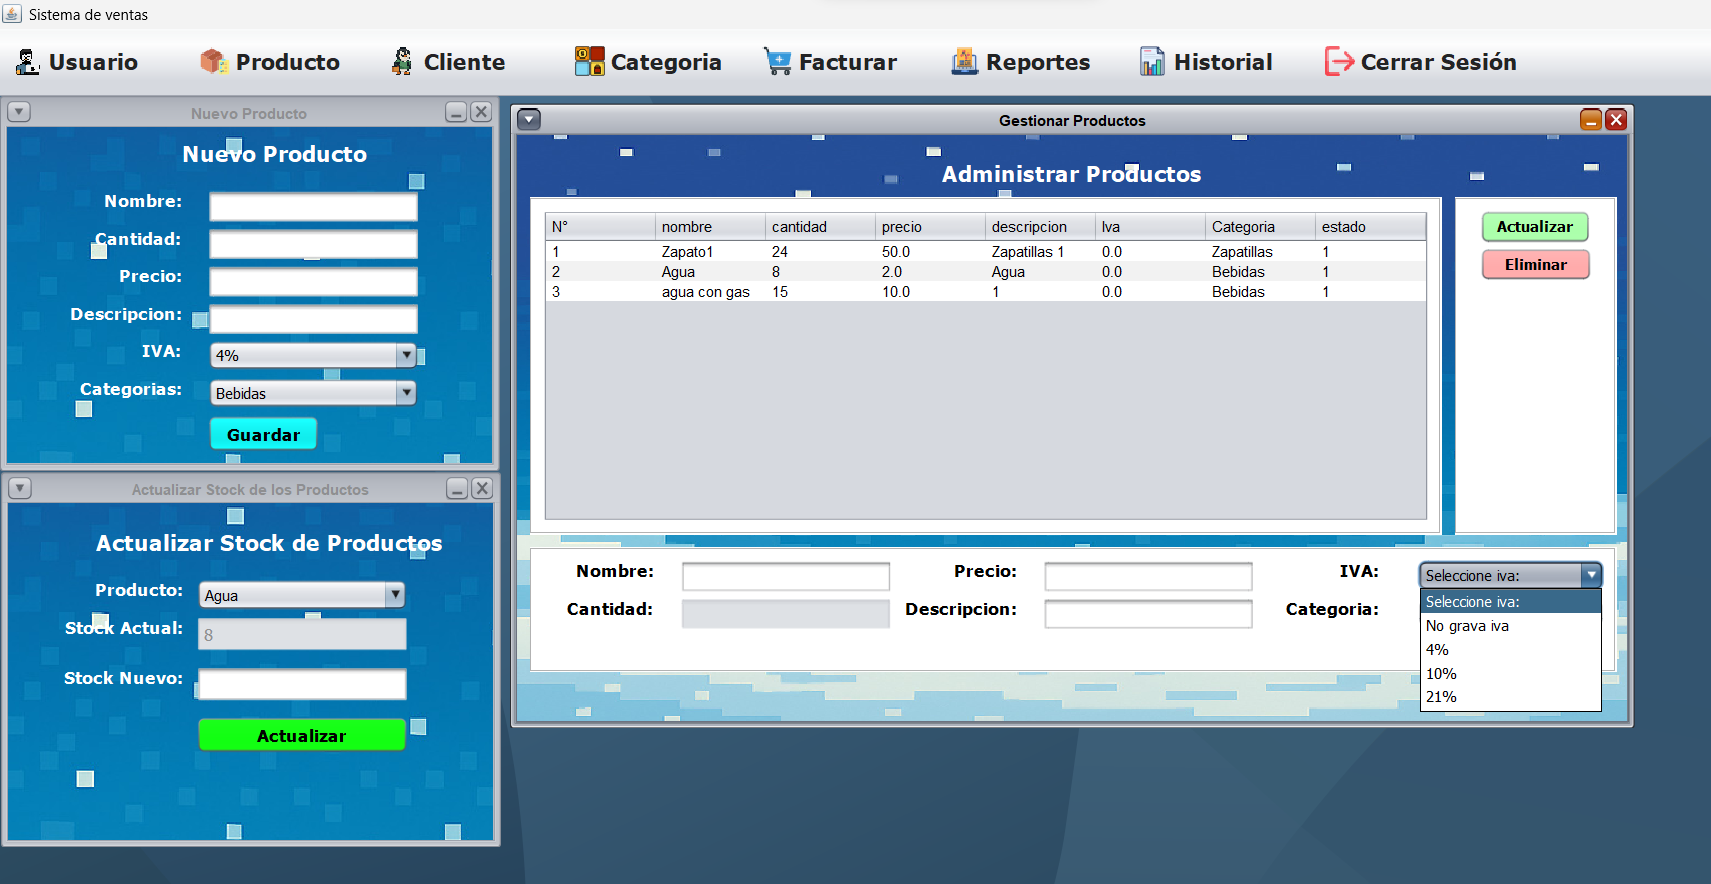The height and width of the screenshot is (884, 1711).
Task: Select the Zapato1 table row
Action: (x=986, y=252)
